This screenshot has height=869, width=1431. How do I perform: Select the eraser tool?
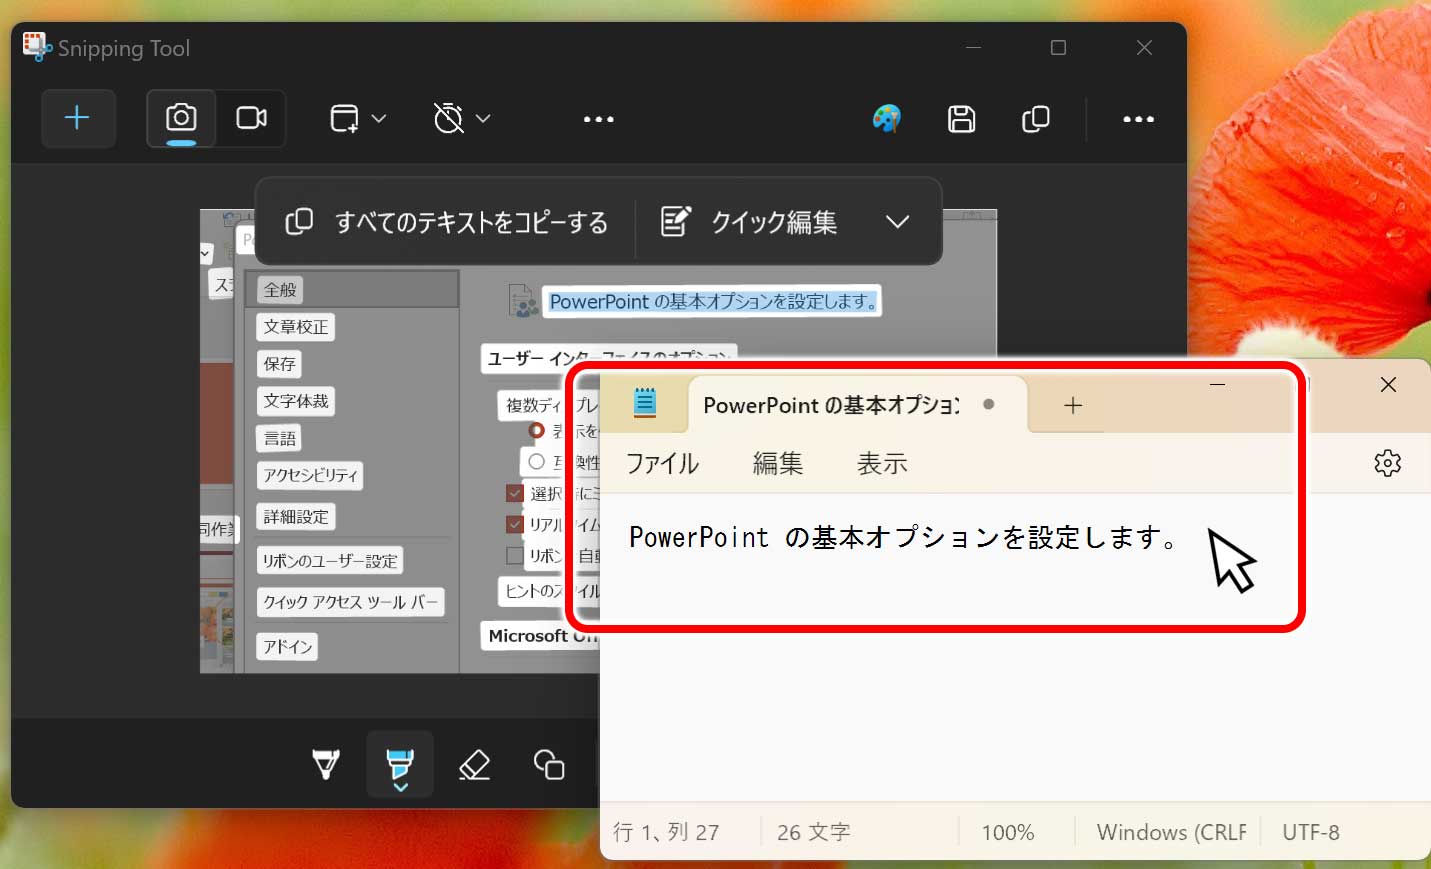(x=474, y=765)
